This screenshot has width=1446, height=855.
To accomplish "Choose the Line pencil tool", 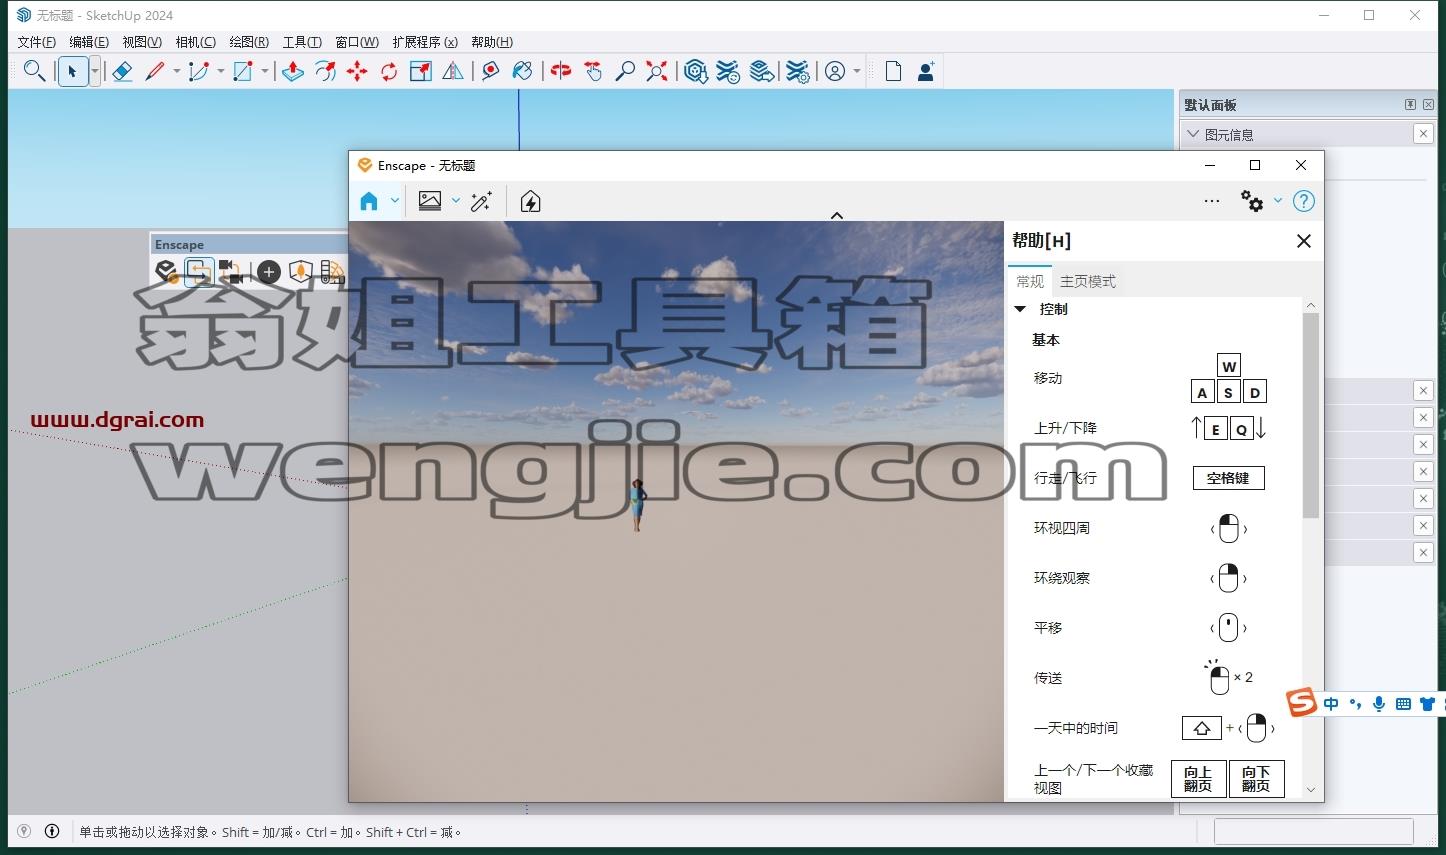I will (155, 71).
